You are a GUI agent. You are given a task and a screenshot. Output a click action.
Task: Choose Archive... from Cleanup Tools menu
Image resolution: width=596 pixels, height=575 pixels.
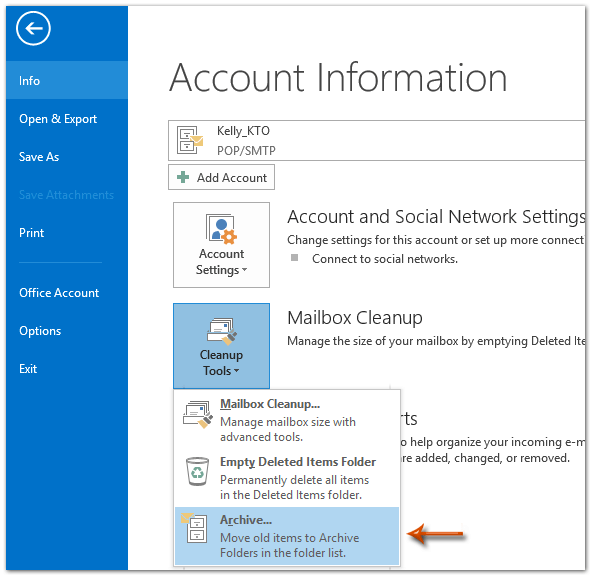point(287,536)
